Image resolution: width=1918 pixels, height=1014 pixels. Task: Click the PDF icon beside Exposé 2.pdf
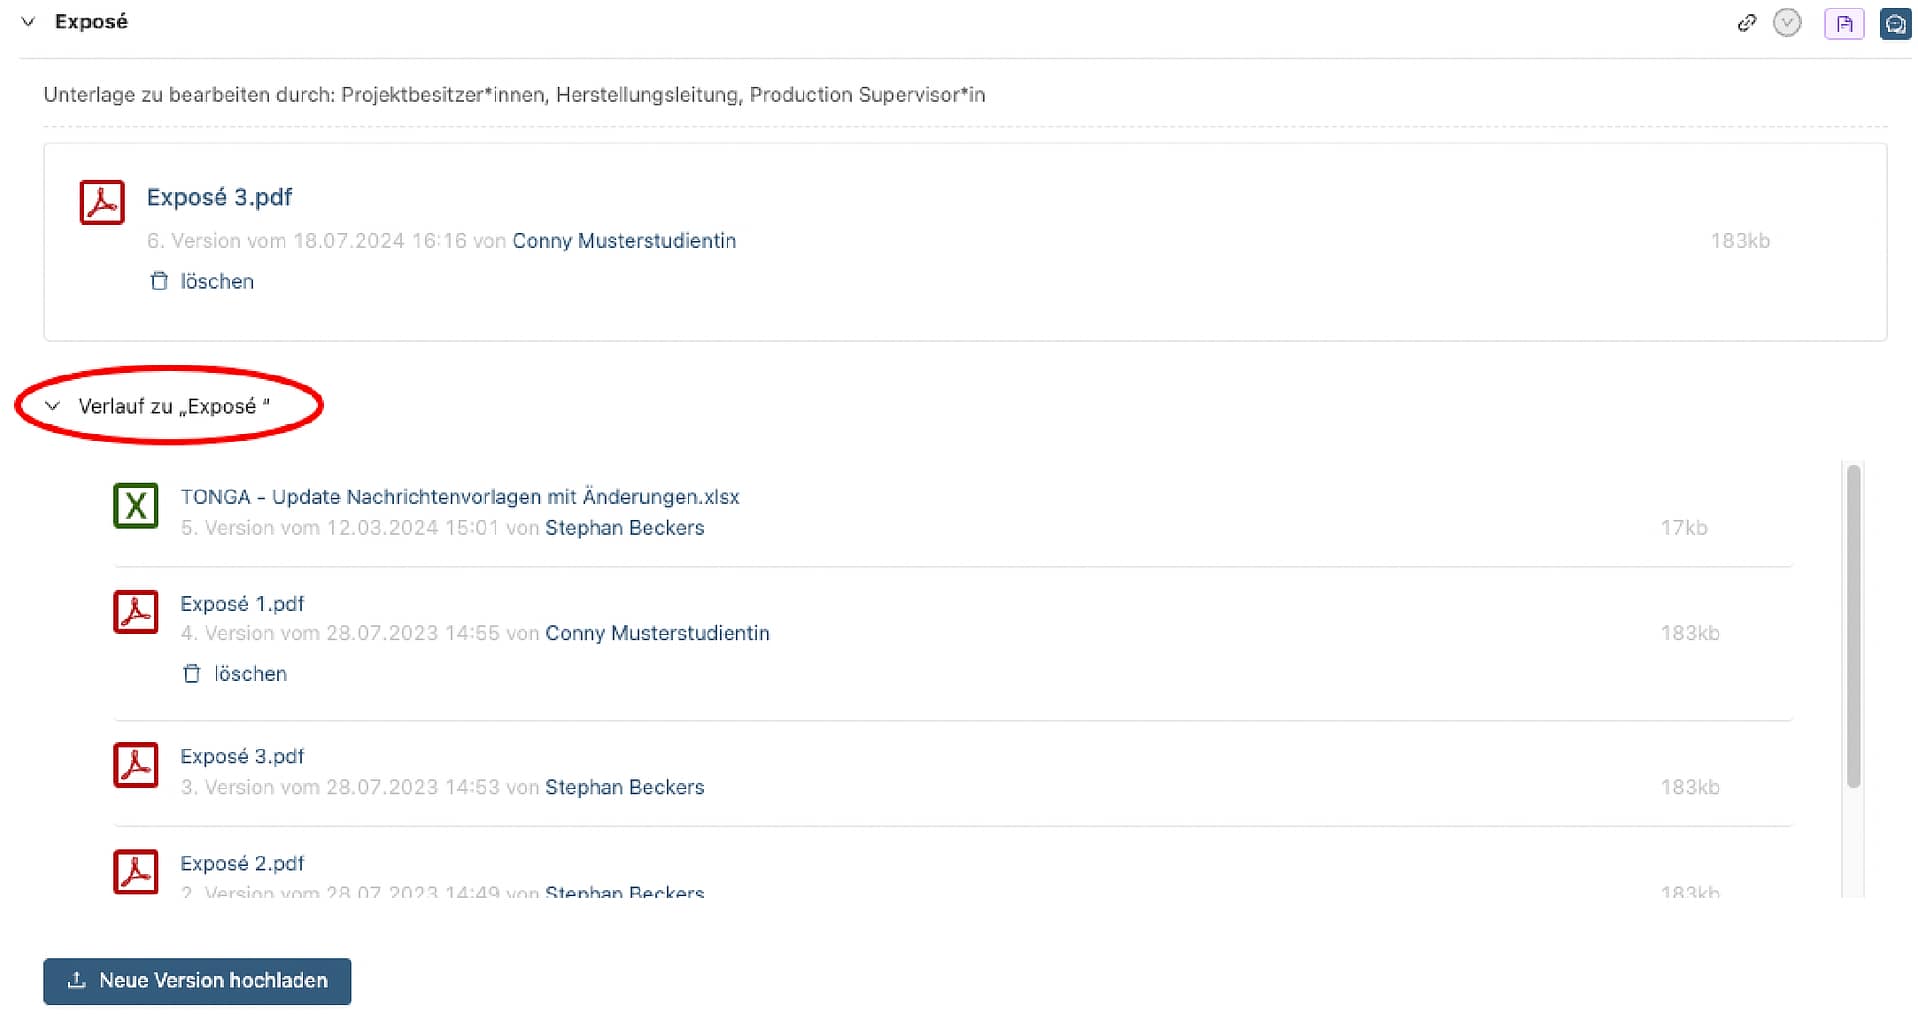[136, 872]
